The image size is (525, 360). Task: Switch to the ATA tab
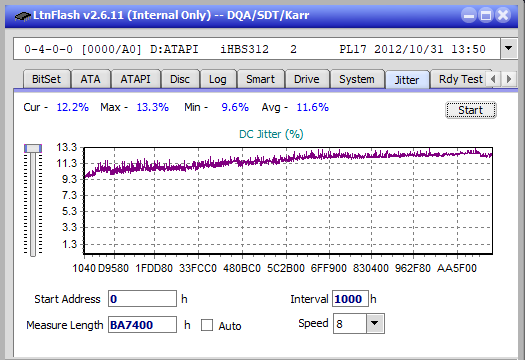(90, 79)
